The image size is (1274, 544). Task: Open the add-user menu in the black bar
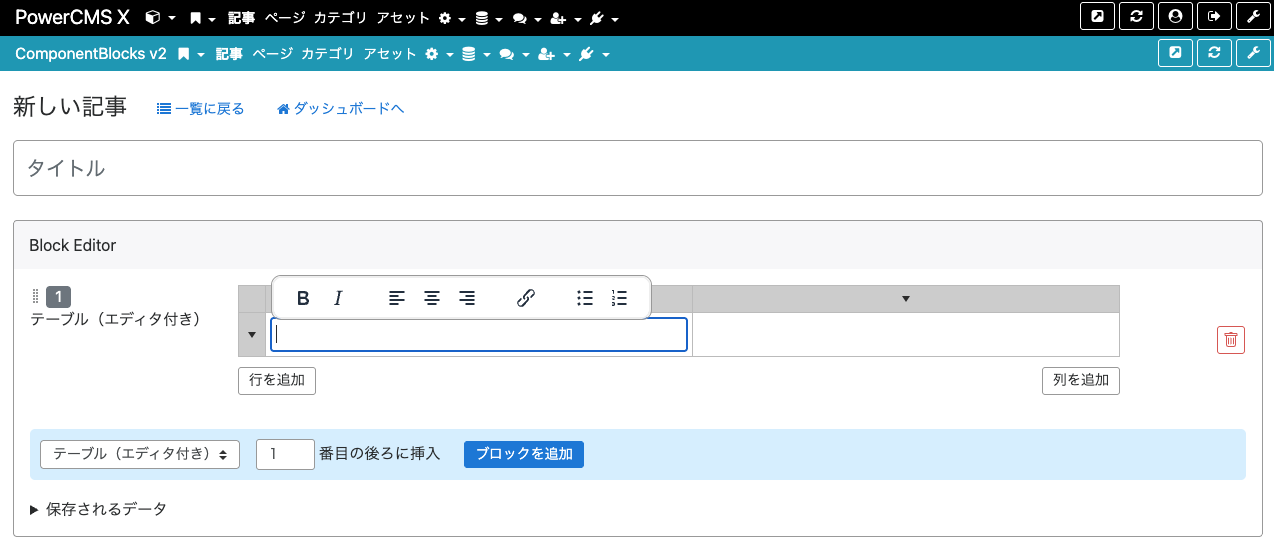click(x=565, y=18)
